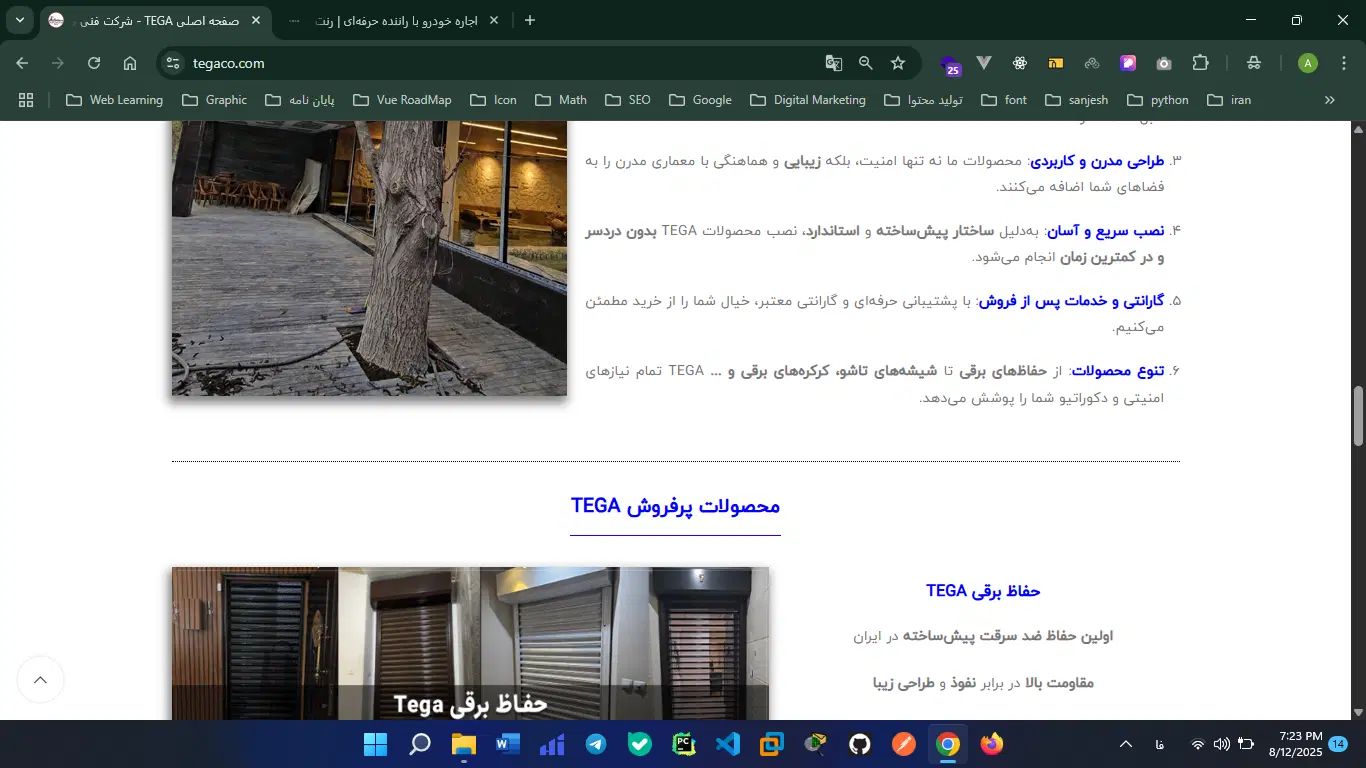This screenshot has width=1366, height=768.
Task: Click the tree and storefront photo
Action: pos(369,258)
